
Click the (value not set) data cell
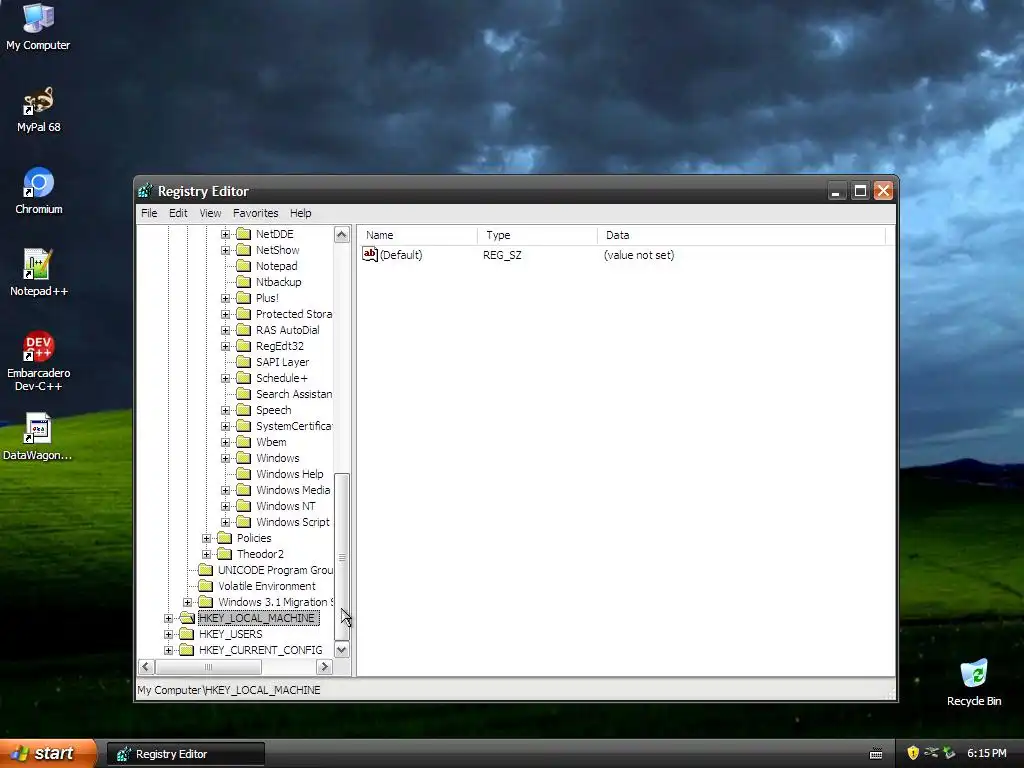coord(639,255)
